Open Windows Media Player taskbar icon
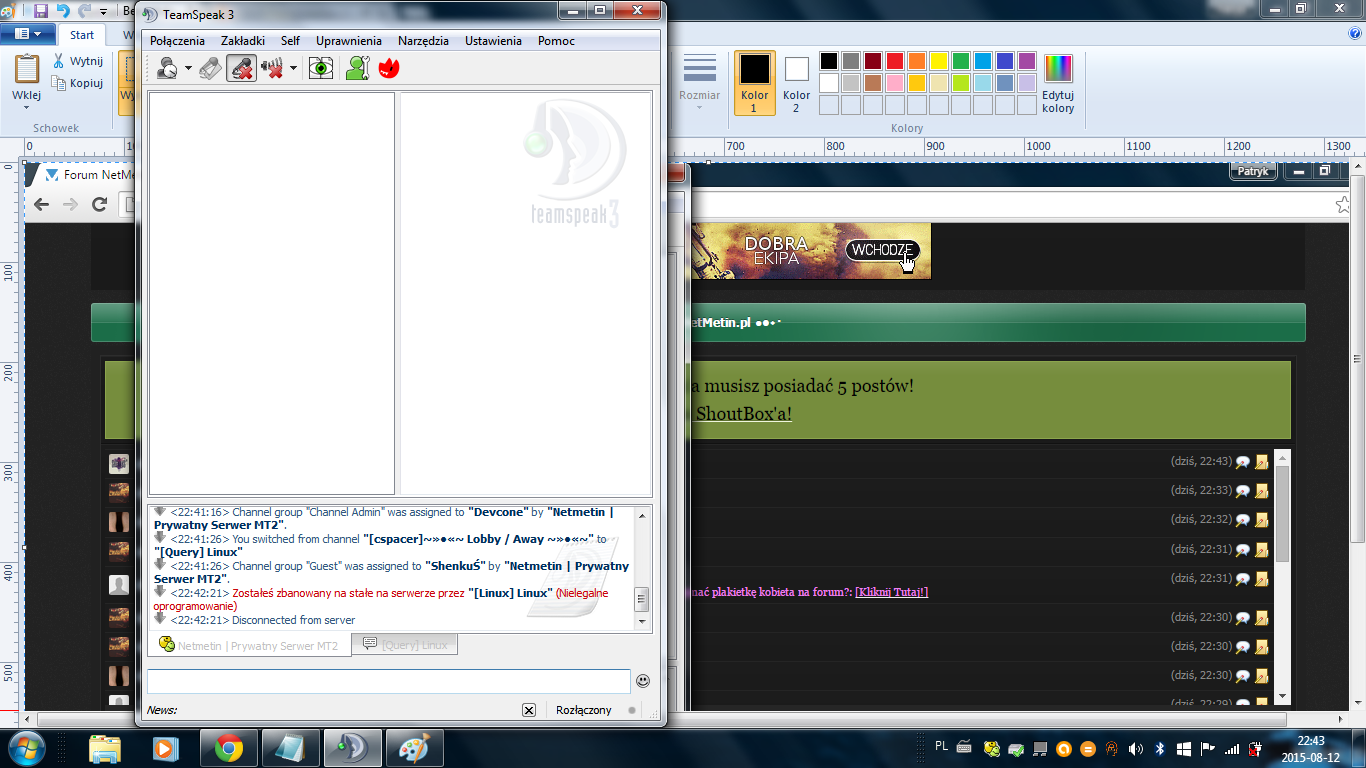This screenshot has height=768, width=1366. pyautogui.click(x=164, y=748)
